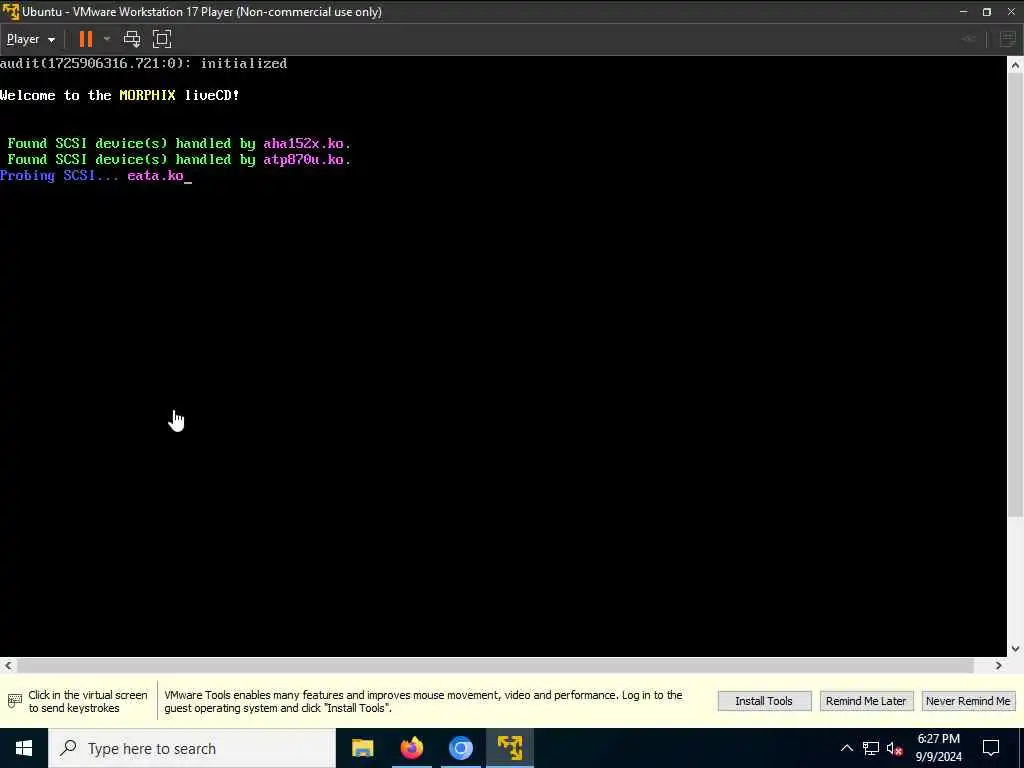The width and height of the screenshot is (1024, 768).
Task: Click the VMware Workstation logo in title bar
Action: (10, 12)
